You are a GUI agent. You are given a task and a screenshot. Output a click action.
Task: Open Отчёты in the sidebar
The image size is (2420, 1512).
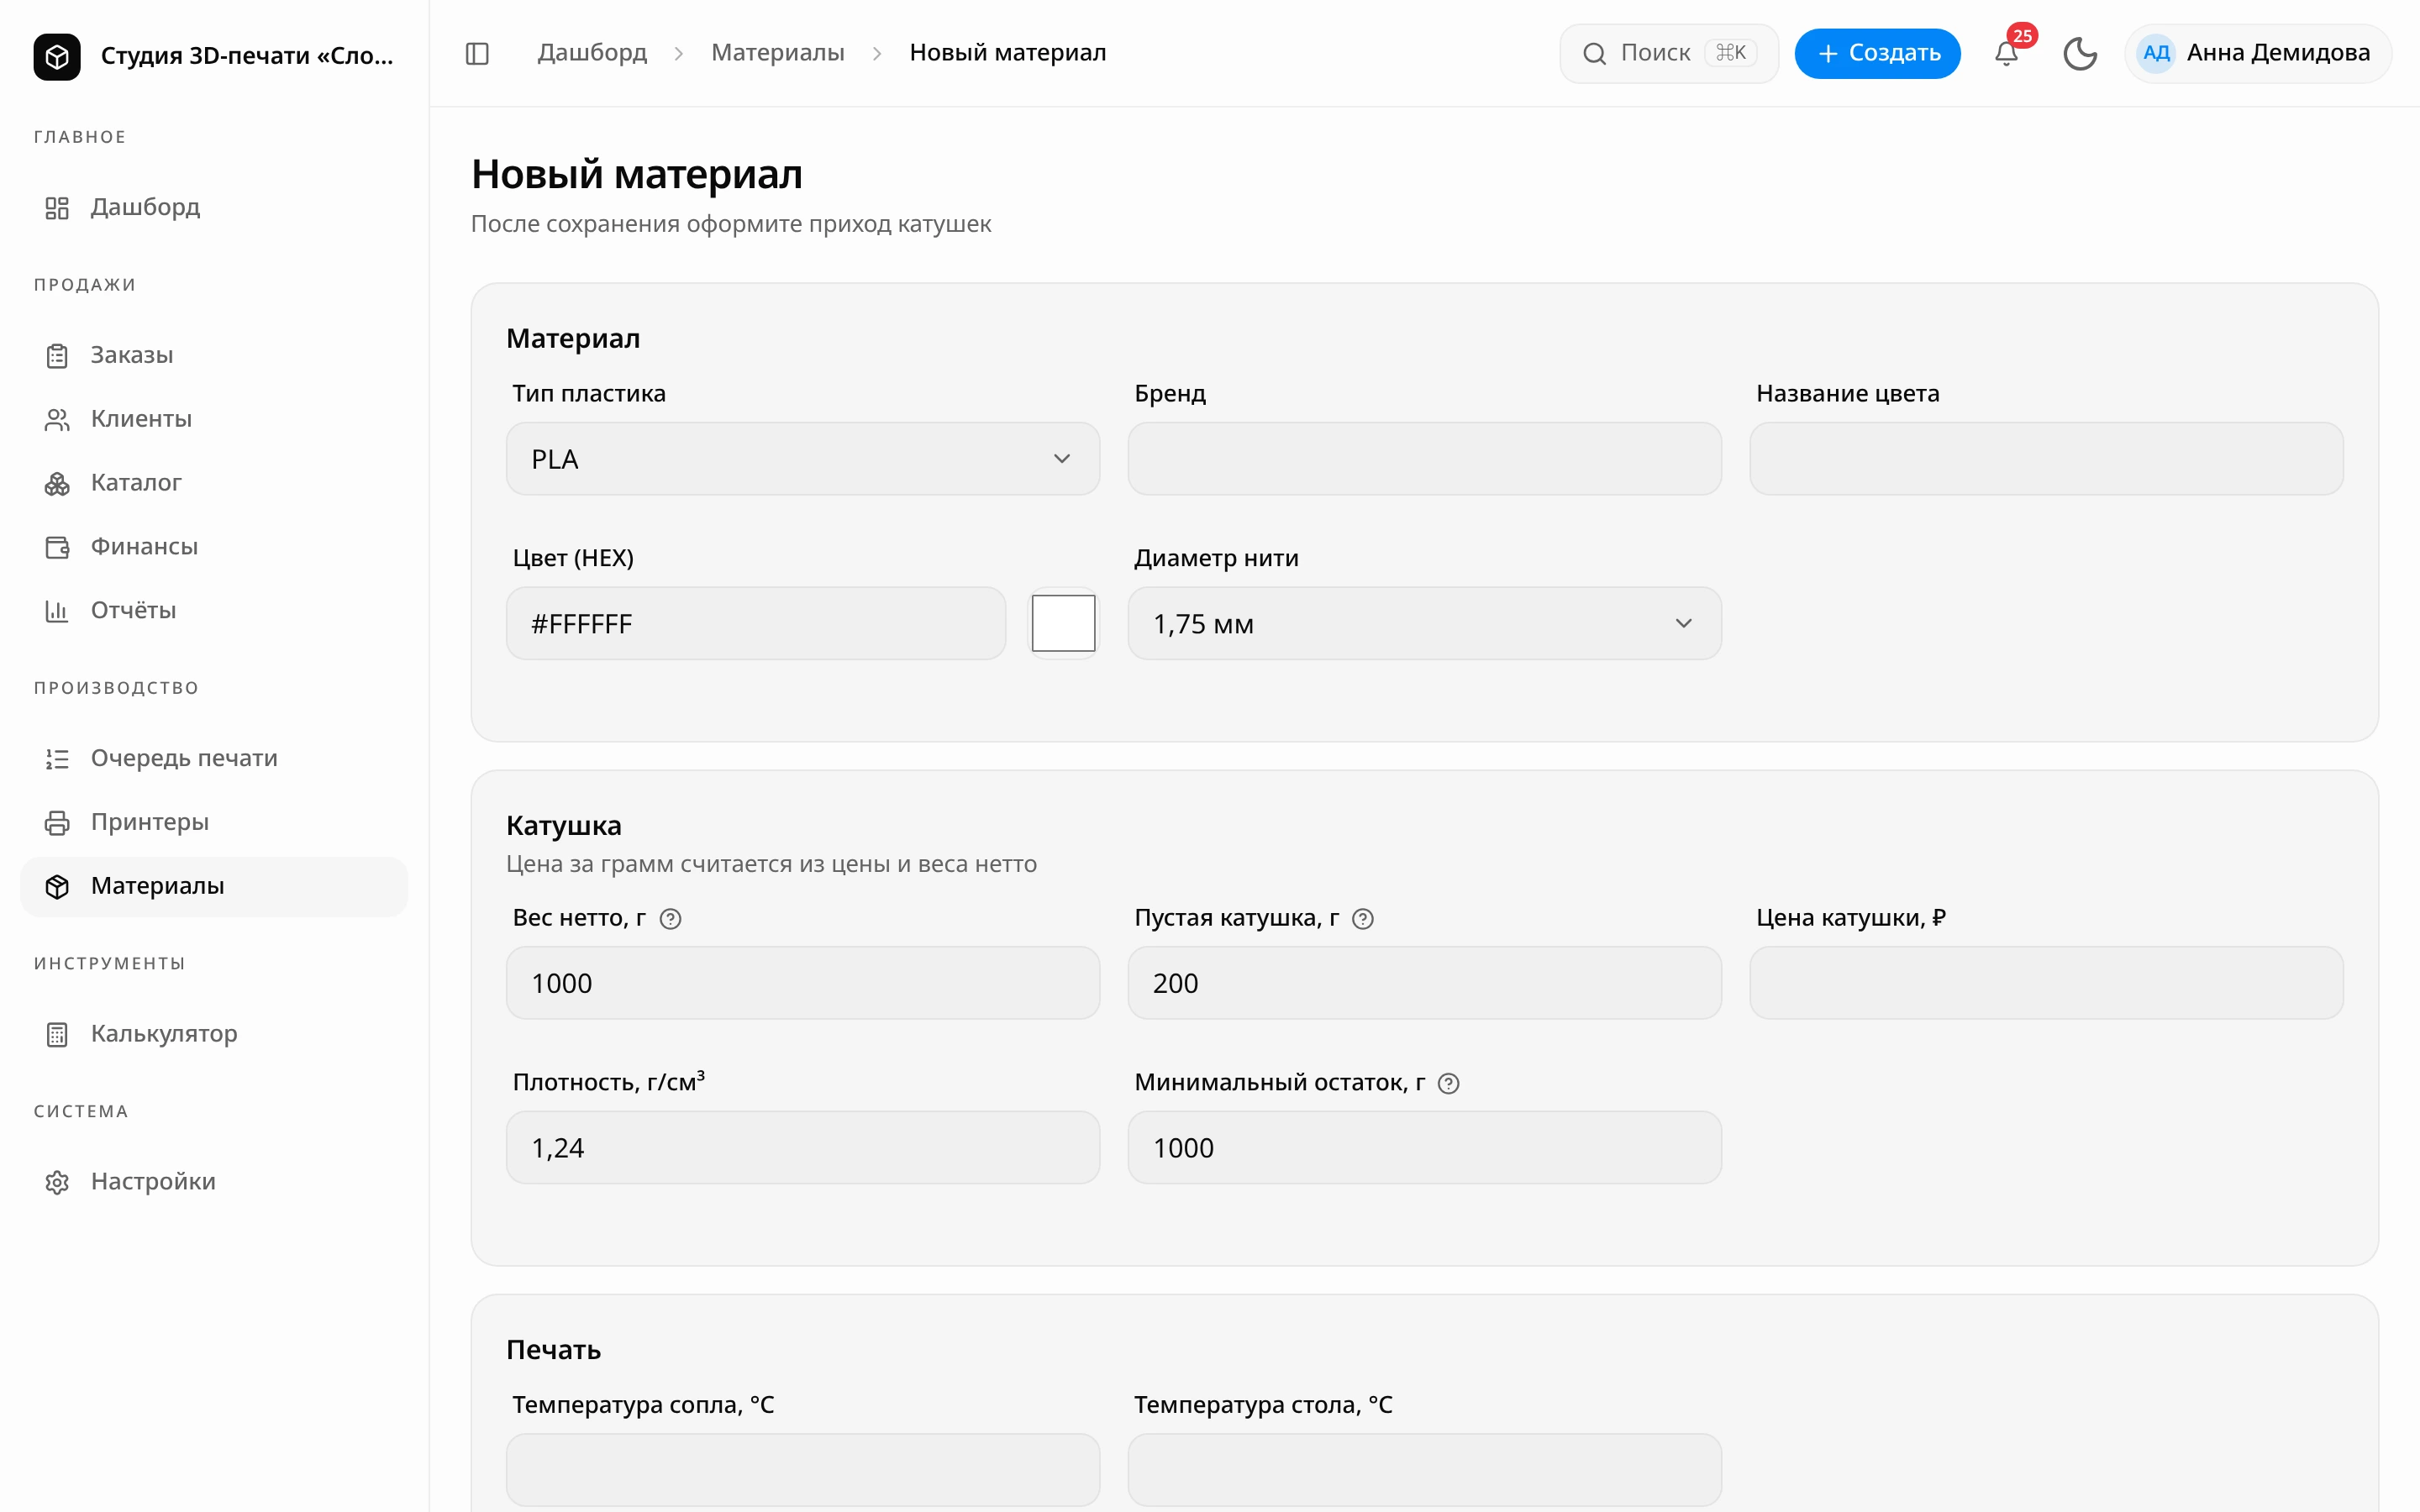214,611
